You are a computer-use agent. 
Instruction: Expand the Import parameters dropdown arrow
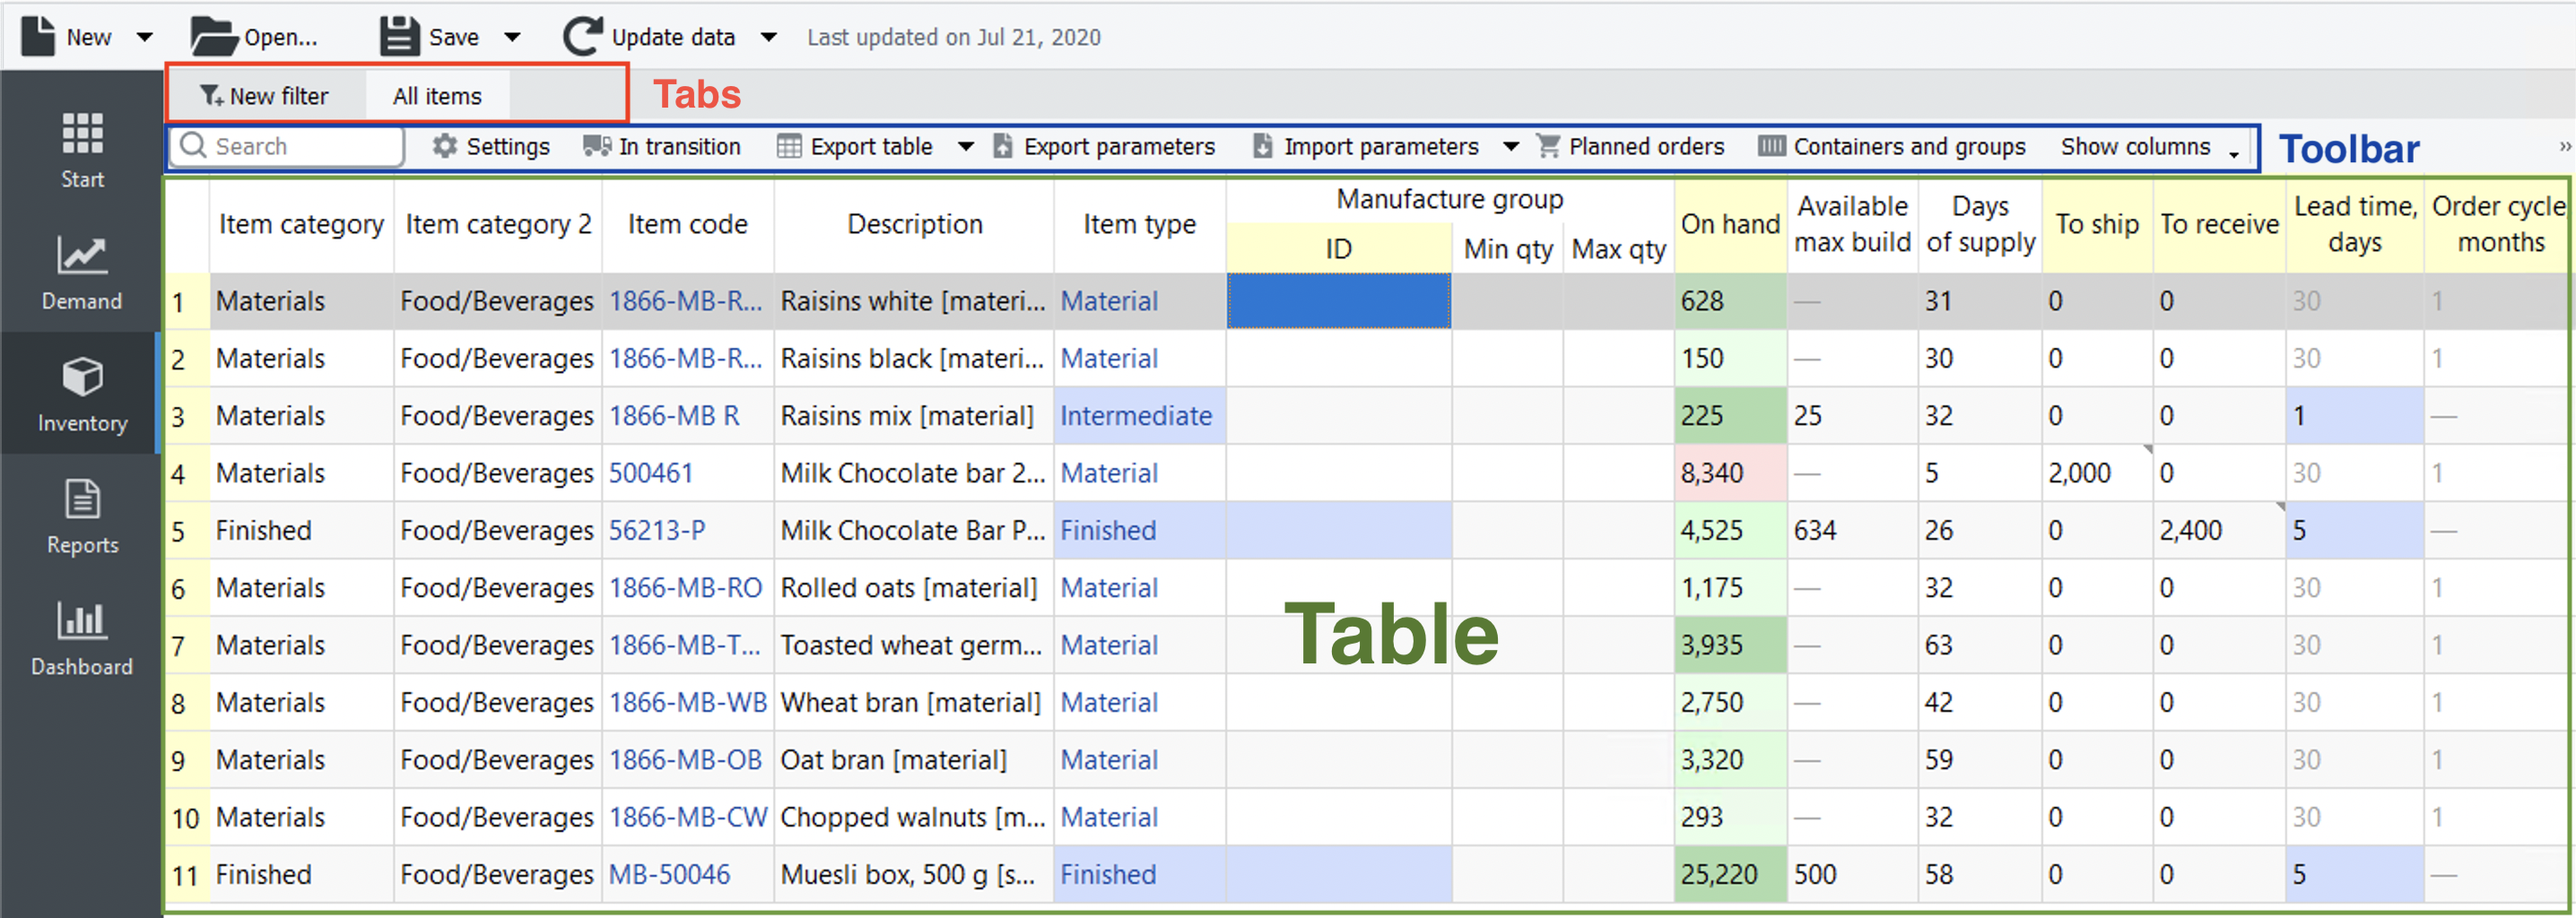[x=1511, y=147]
